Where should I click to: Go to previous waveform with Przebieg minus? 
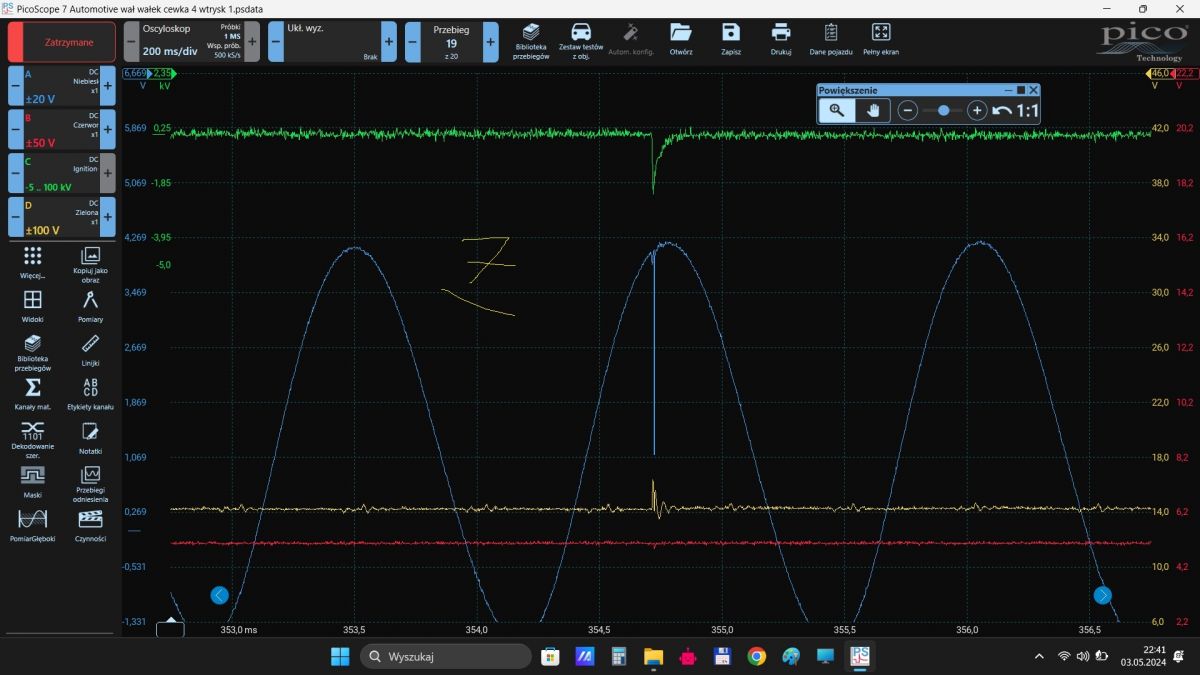[412, 42]
